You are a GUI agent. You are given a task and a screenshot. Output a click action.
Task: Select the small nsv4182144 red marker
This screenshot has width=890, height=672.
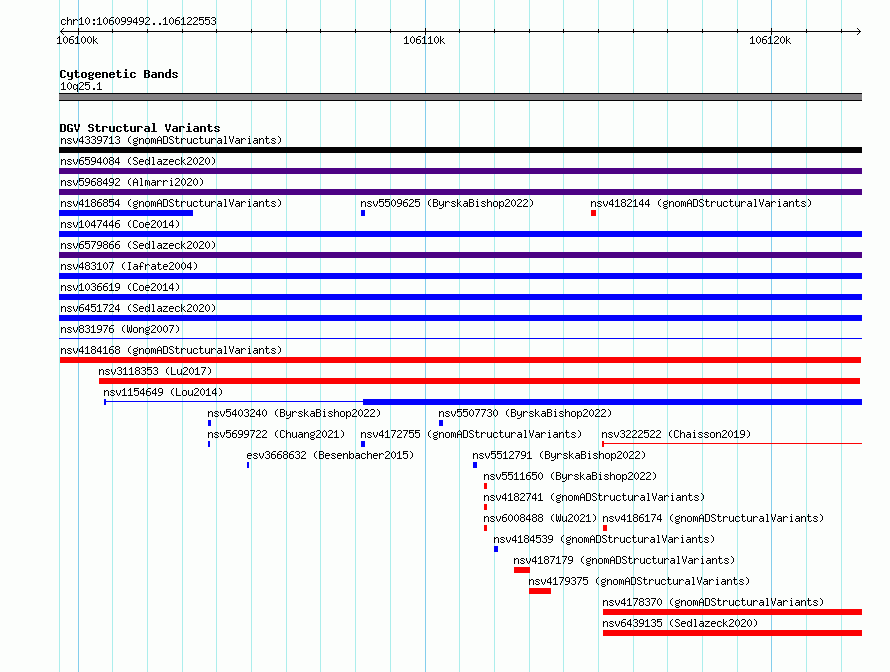click(593, 213)
